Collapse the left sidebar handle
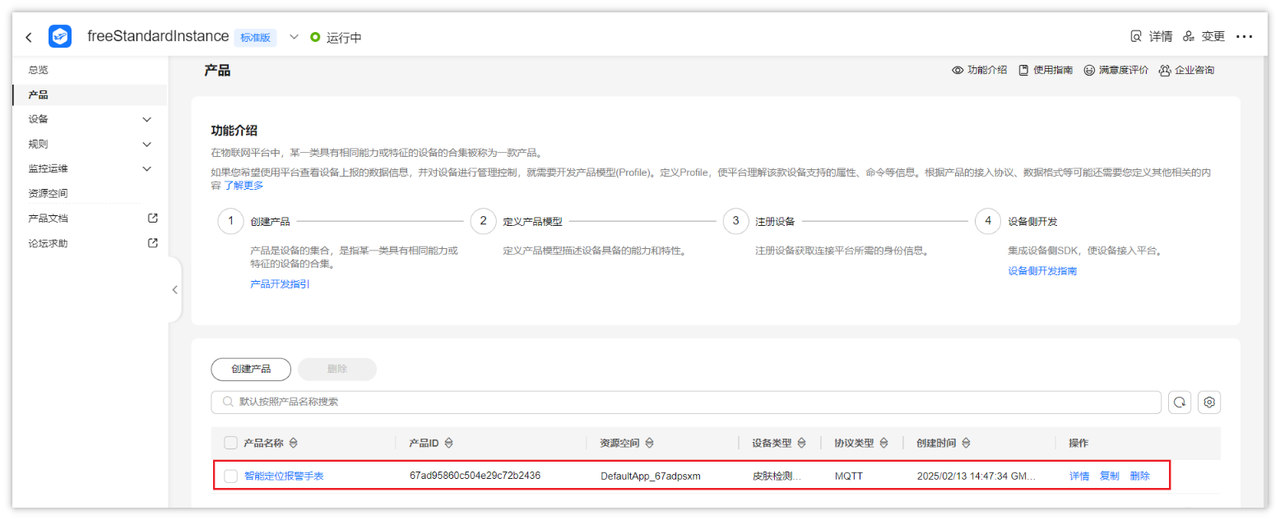This screenshot has width=1280, height=520. tap(175, 290)
